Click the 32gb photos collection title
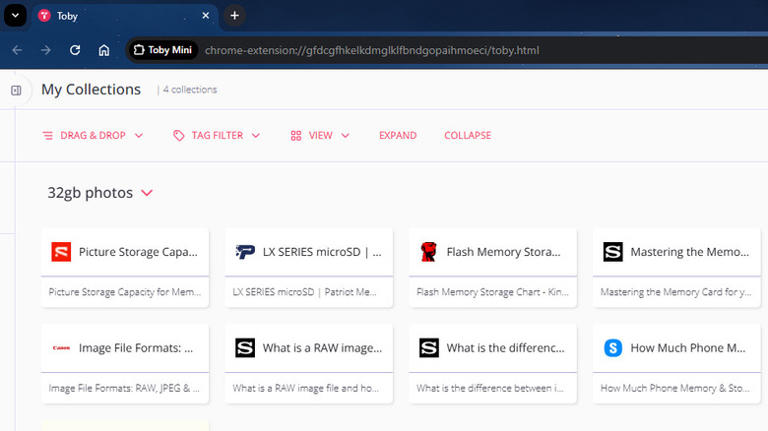 point(90,193)
